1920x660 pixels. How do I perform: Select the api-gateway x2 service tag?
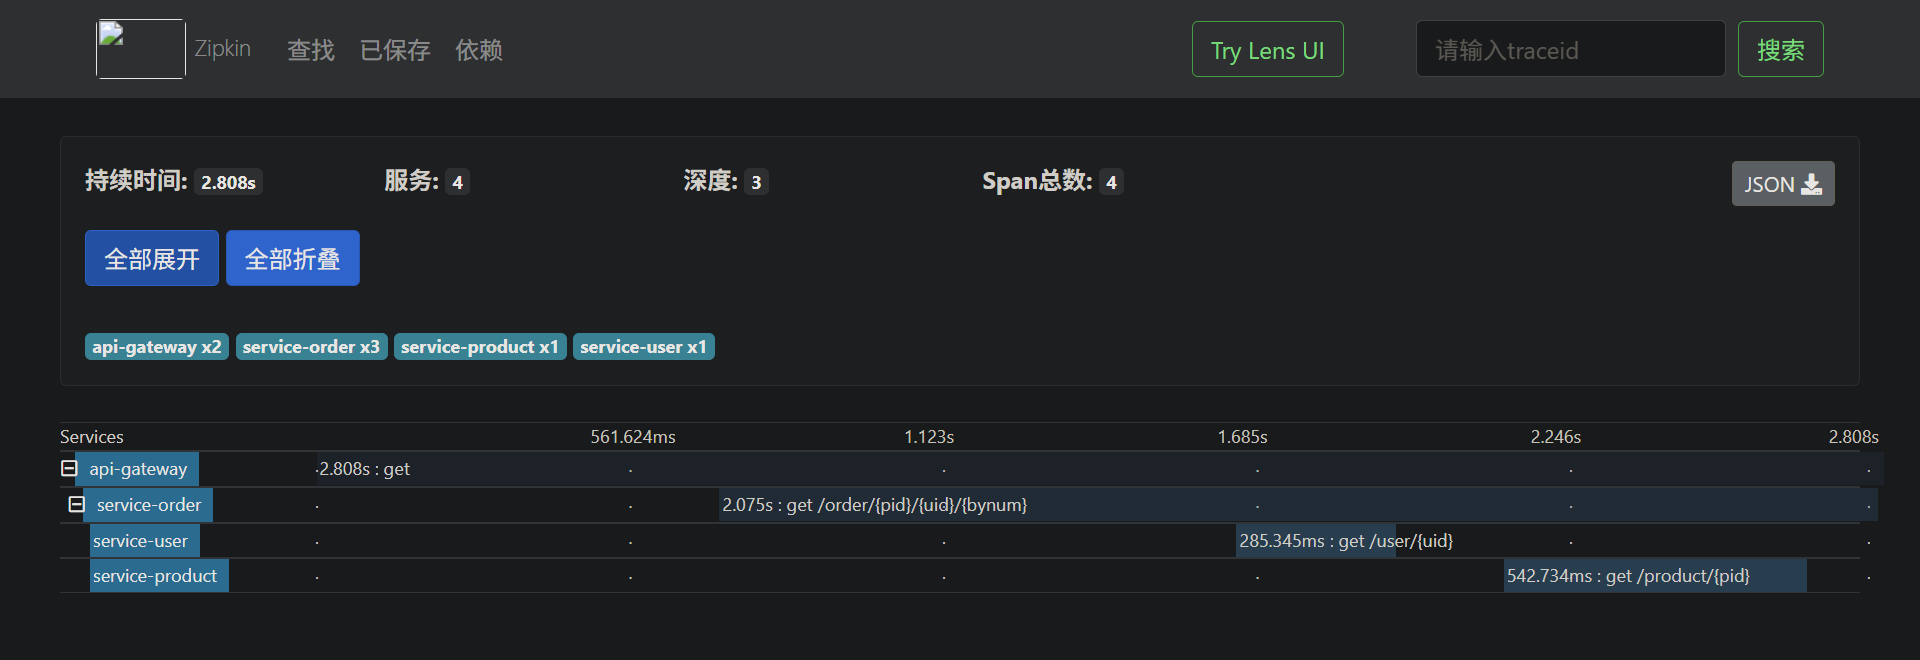[157, 347]
